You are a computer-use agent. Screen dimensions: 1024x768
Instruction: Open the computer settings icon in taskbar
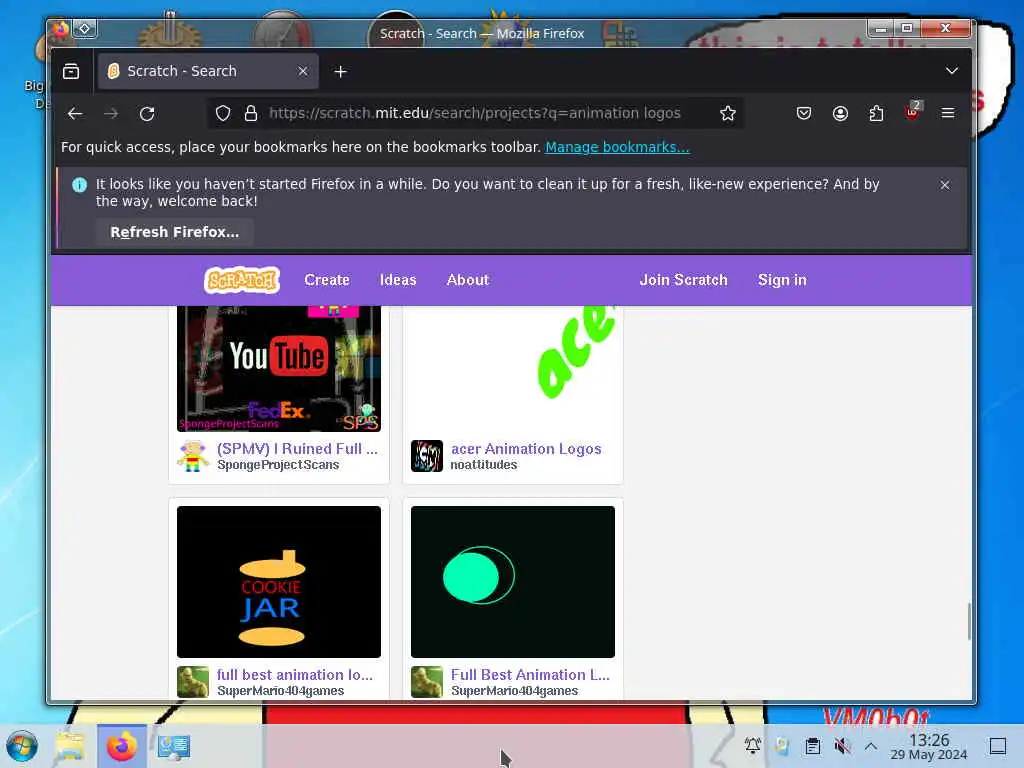pos(174,746)
